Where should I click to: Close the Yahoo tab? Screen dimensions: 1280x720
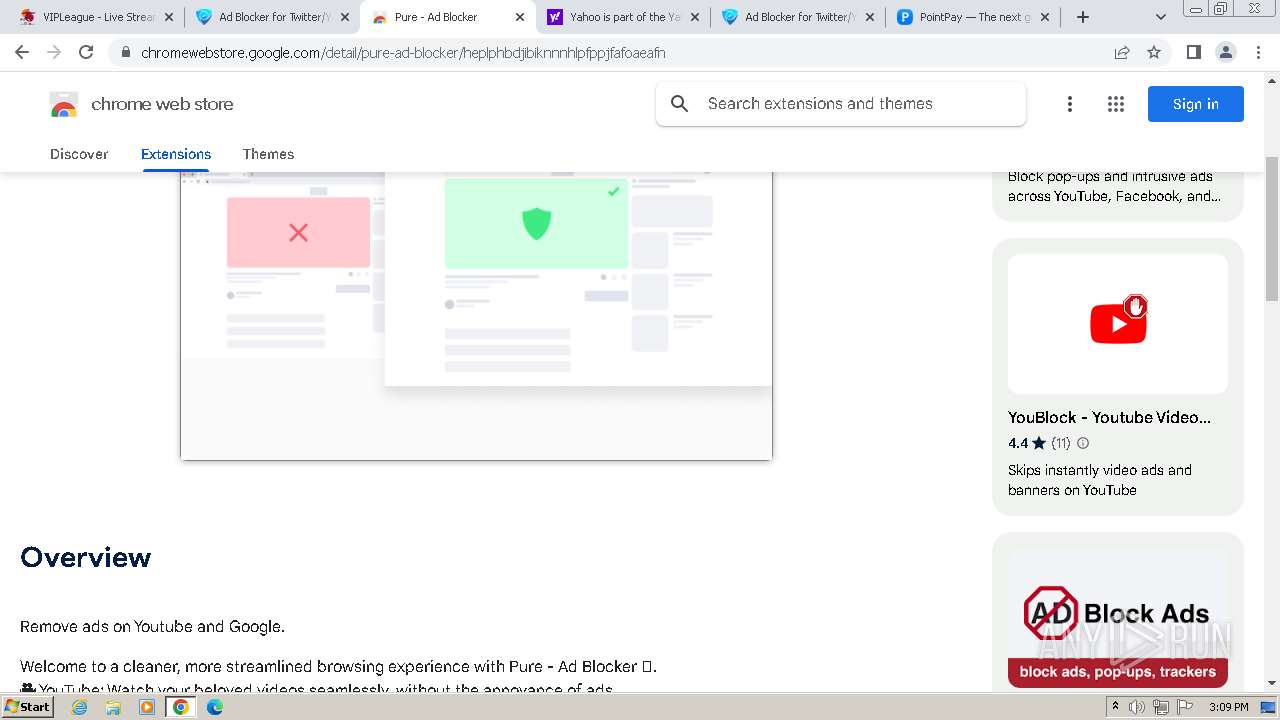(695, 17)
